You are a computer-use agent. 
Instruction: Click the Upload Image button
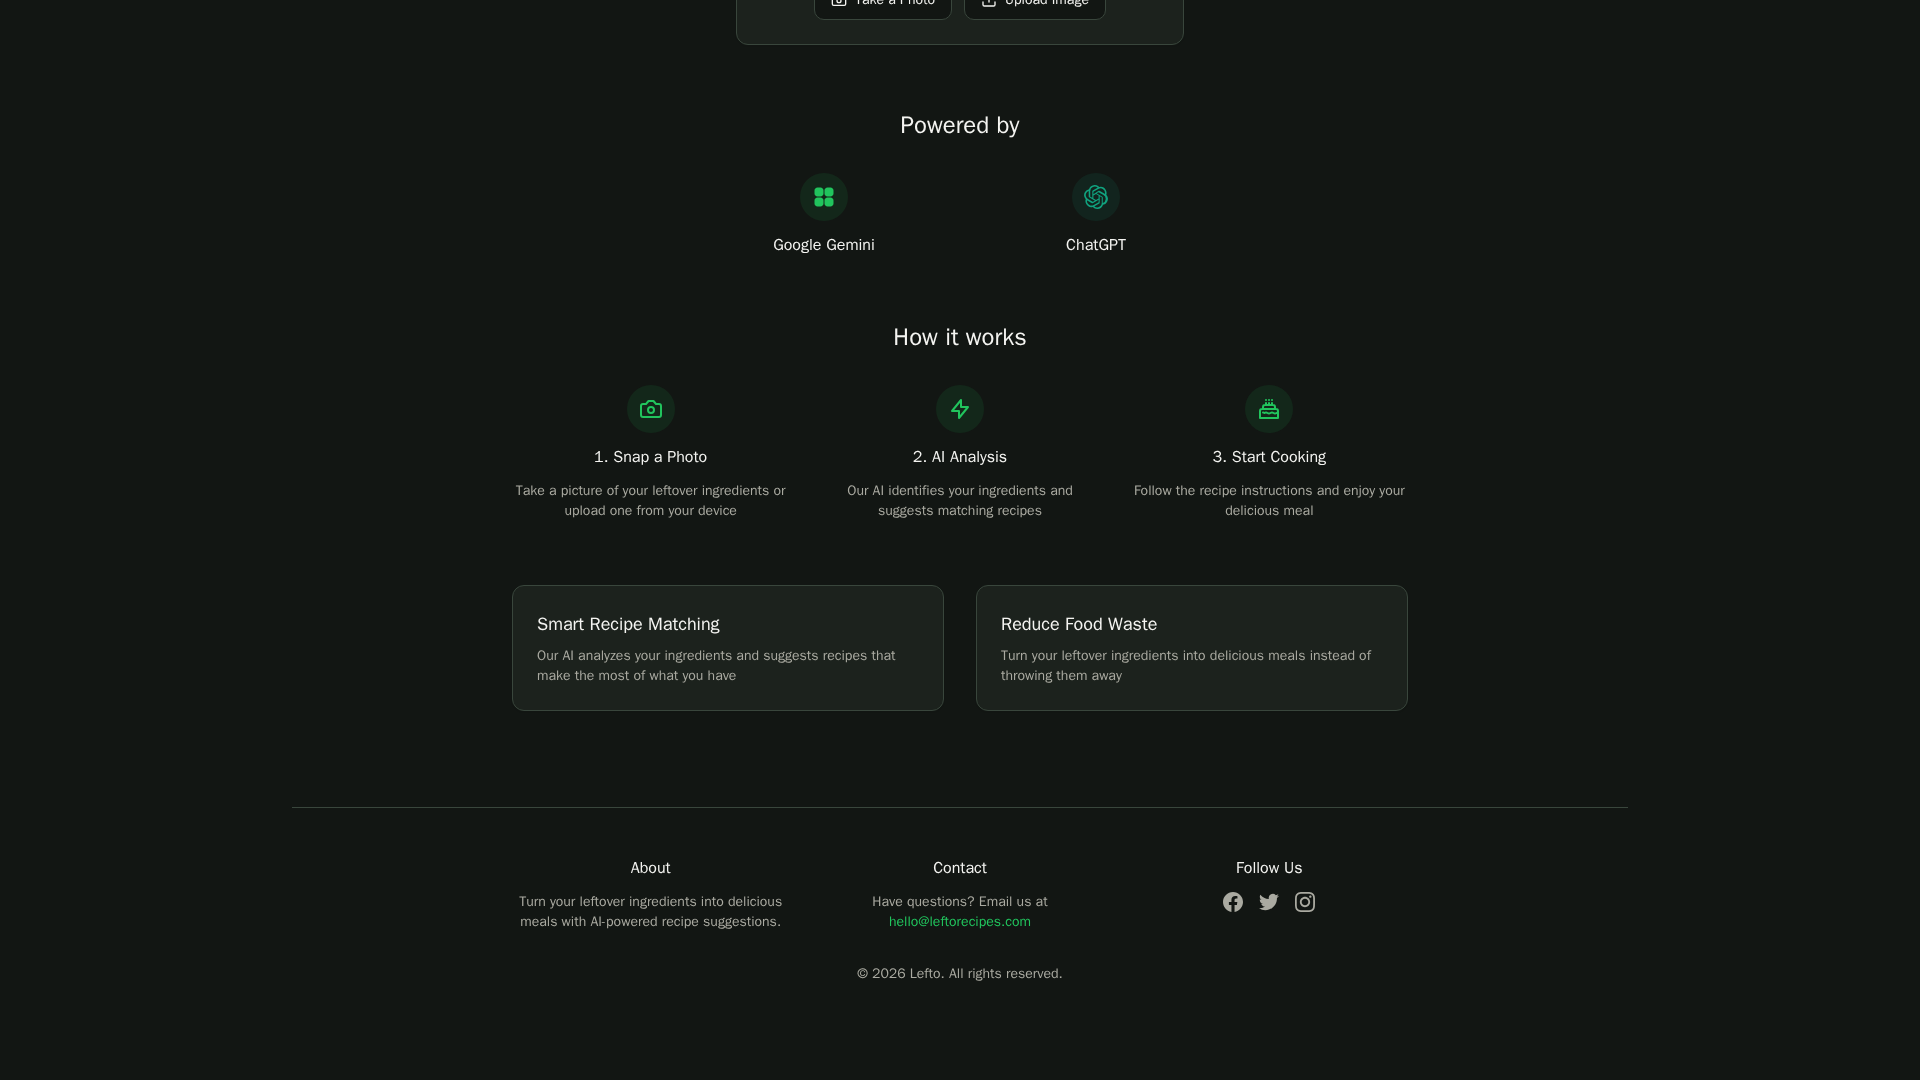[1034, 6]
